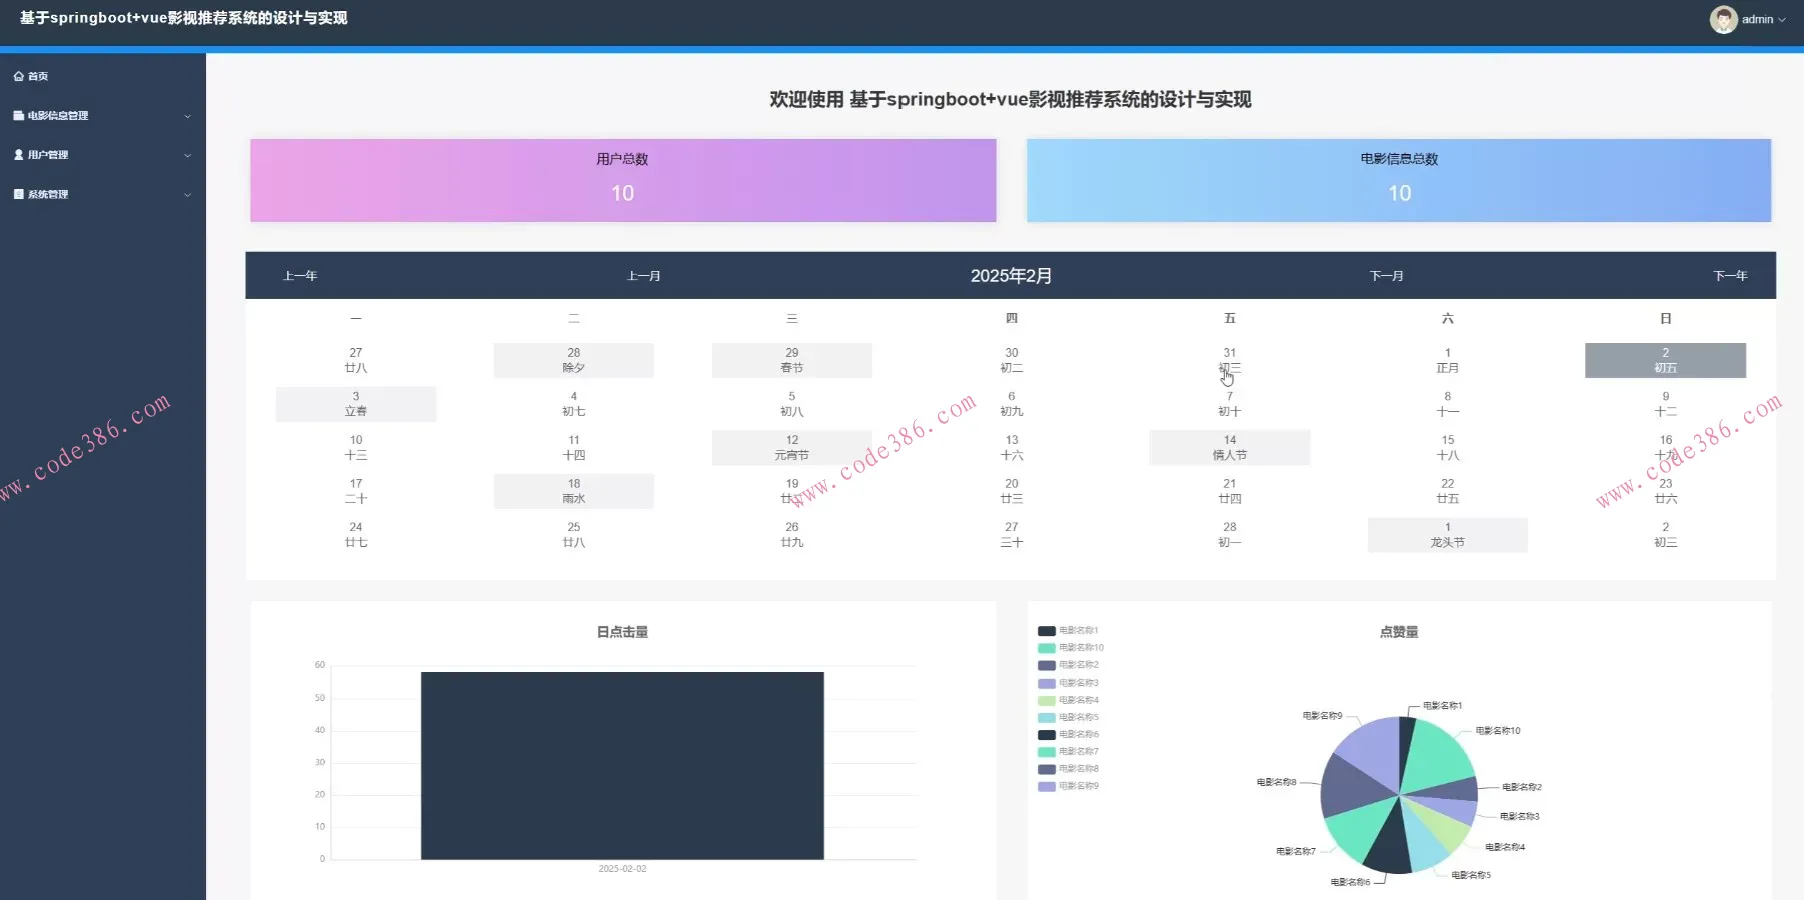Select the date 24 廿七
This screenshot has width=1804, height=900.
click(x=356, y=535)
